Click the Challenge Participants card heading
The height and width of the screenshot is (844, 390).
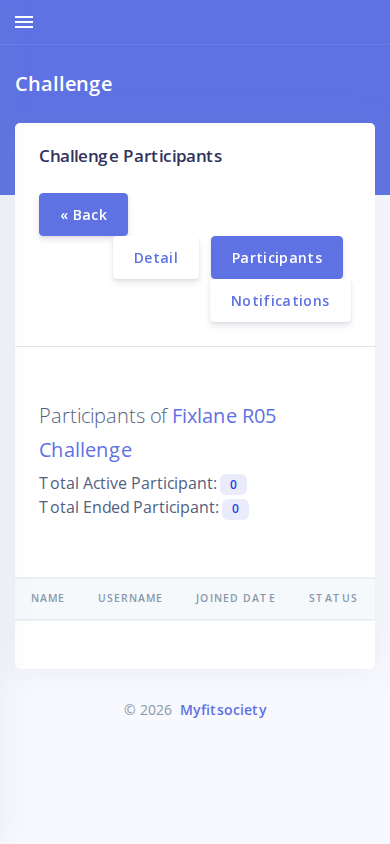click(131, 156)
